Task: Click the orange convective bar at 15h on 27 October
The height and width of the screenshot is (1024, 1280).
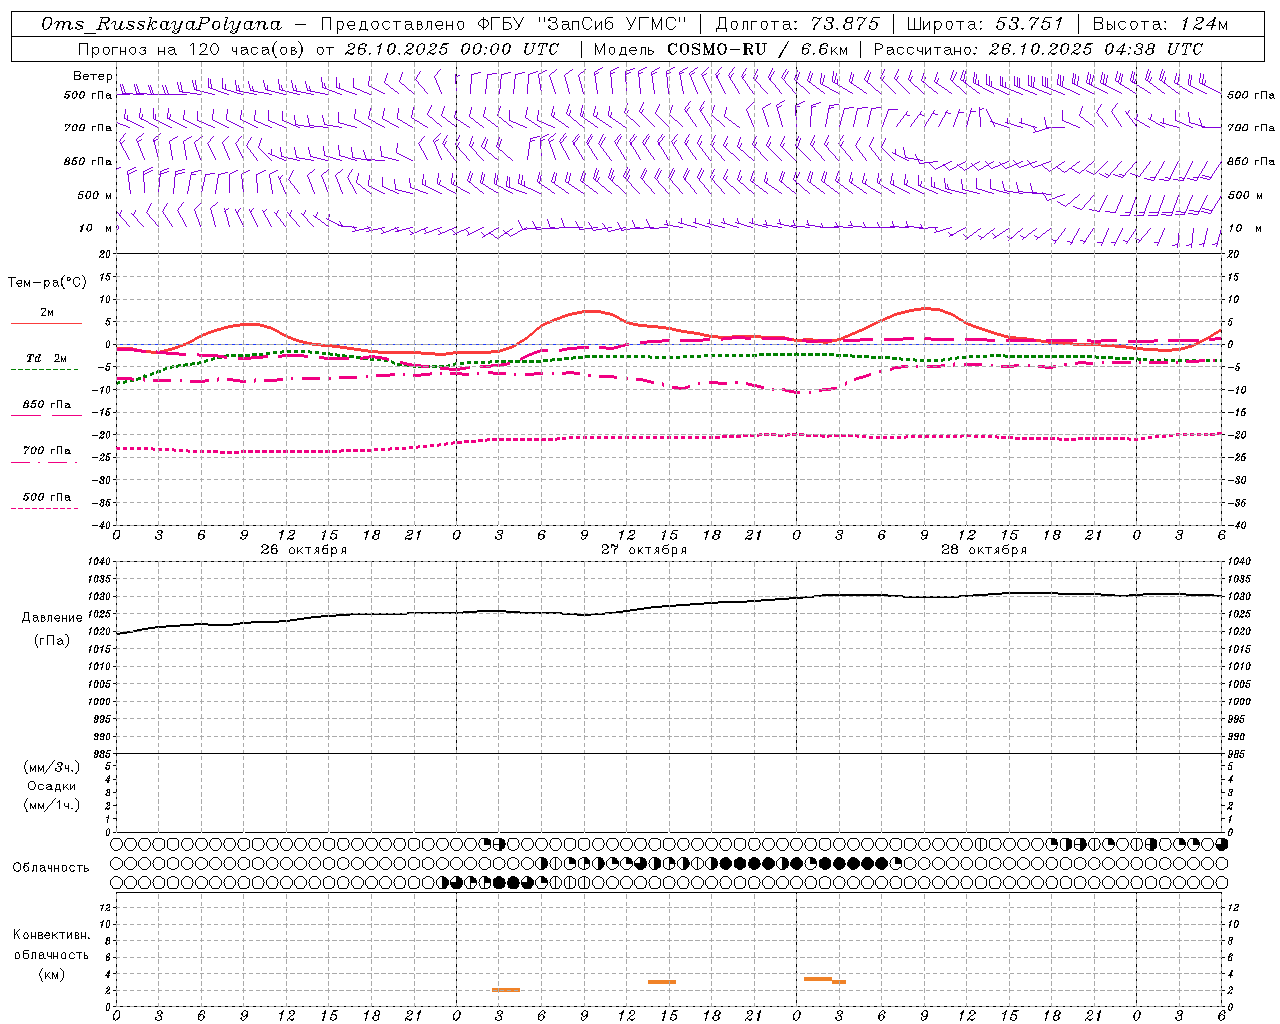Action: coord(662,982)
